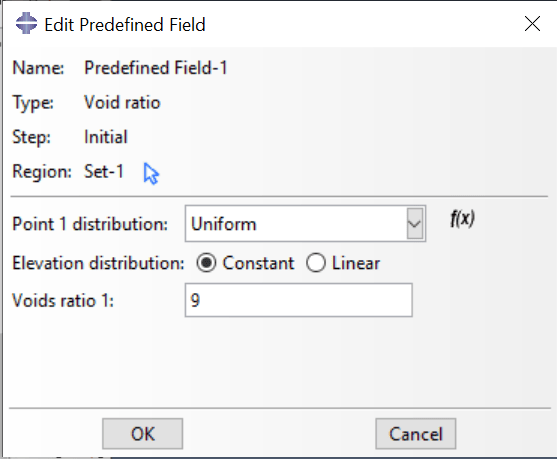Click the Initial step value
Image resolution: width=557 pixels, height=459 pixels.
pos(106,137)
